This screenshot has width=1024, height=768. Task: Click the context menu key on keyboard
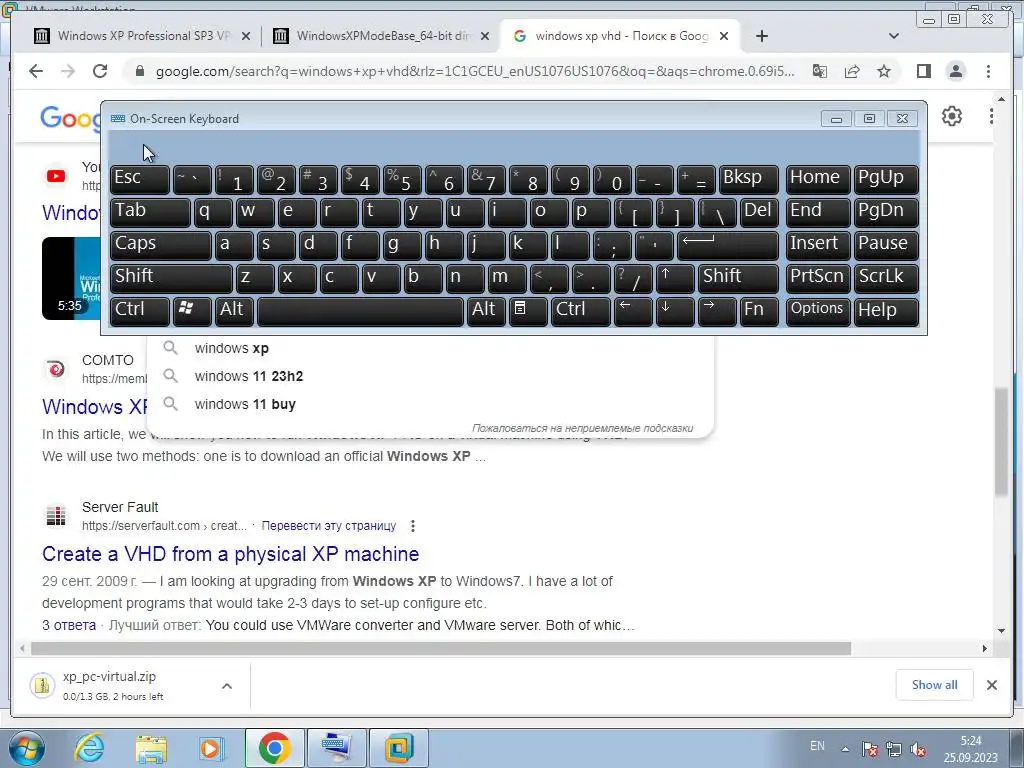pyautogui.click(x=528, y=310)
